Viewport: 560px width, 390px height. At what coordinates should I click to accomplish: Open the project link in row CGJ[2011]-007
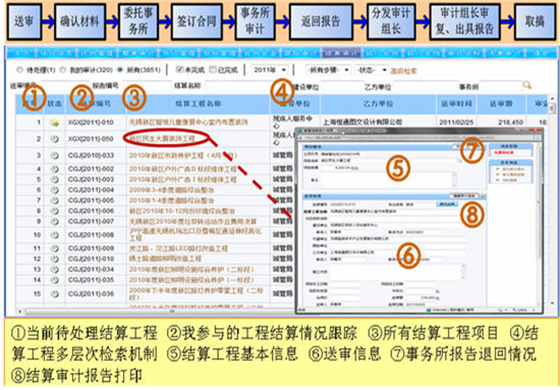(193, 221)
